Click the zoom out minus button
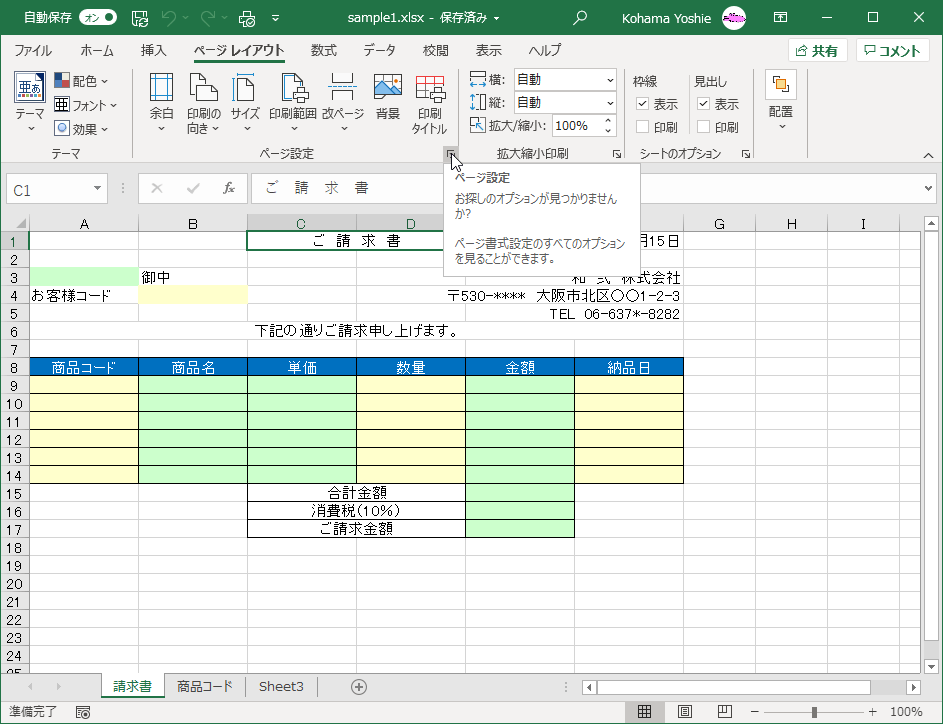 point(755,712)
